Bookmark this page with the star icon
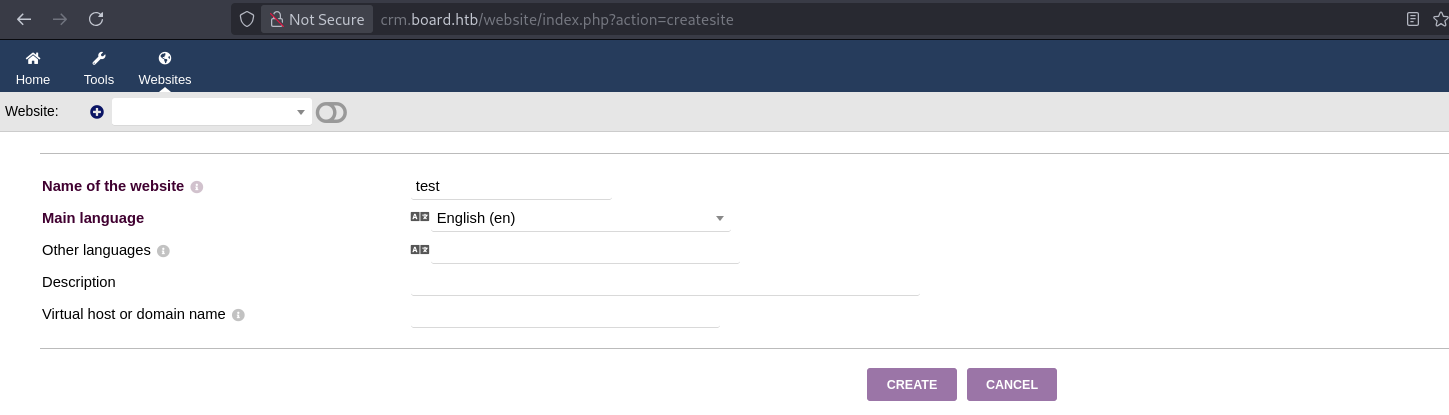The width and height of the screenshot is (1449, 415). 1441,19
